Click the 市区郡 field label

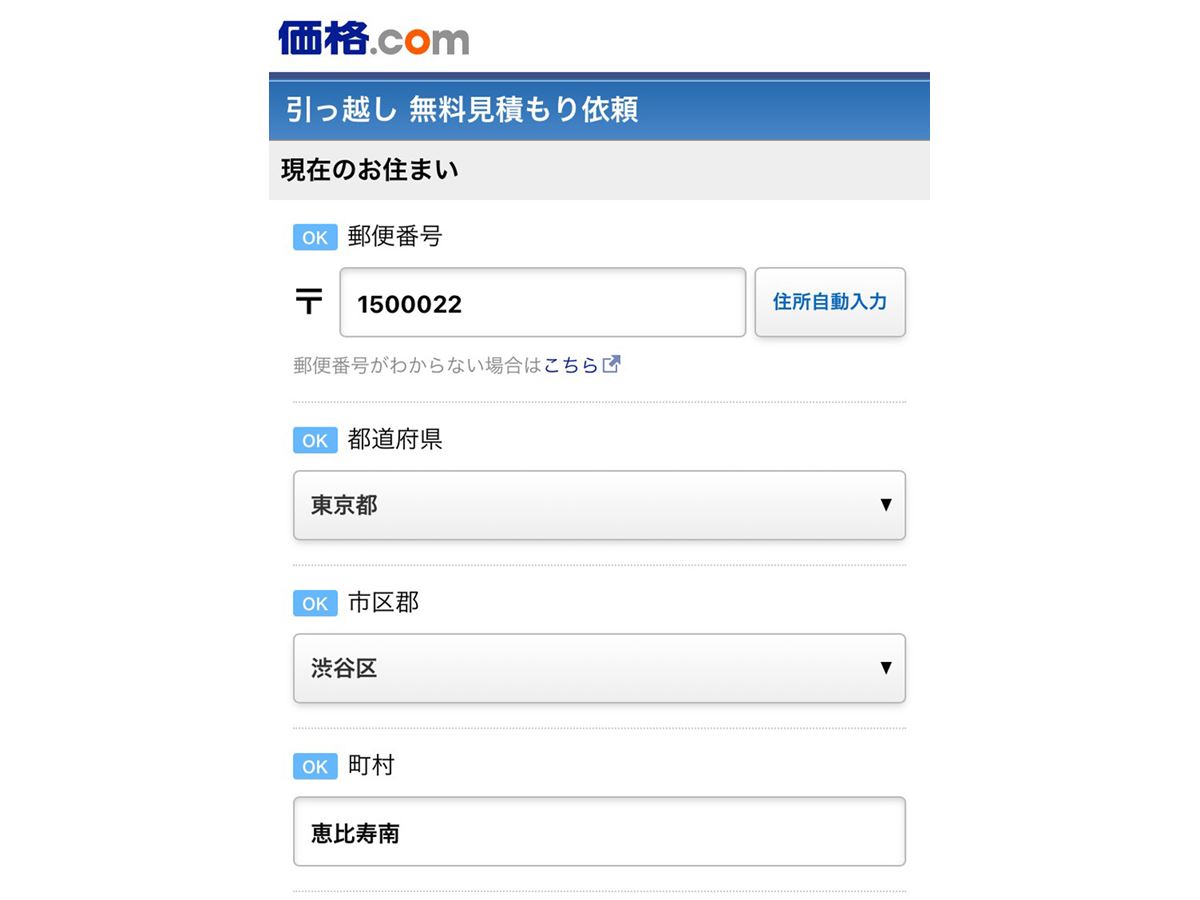[x=383, y=603]
